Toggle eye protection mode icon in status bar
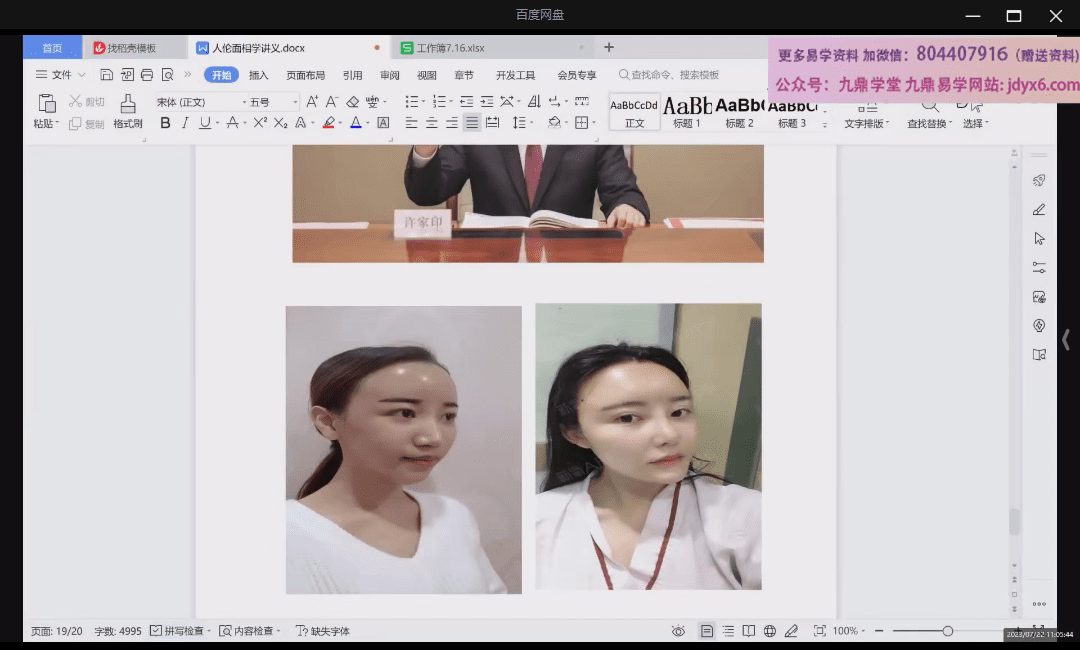This screenshot has height=650, width=1080. pyautogui.click(x=678, y=631)
